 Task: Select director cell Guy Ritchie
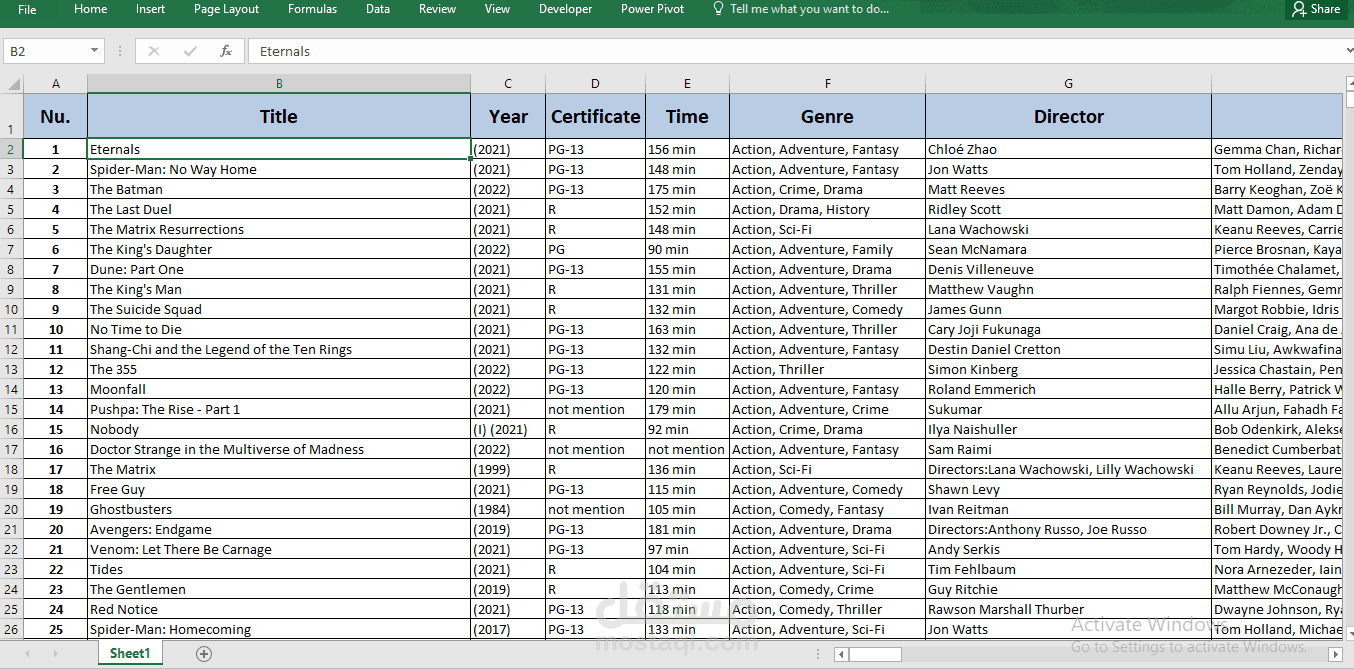point(1068,589)
